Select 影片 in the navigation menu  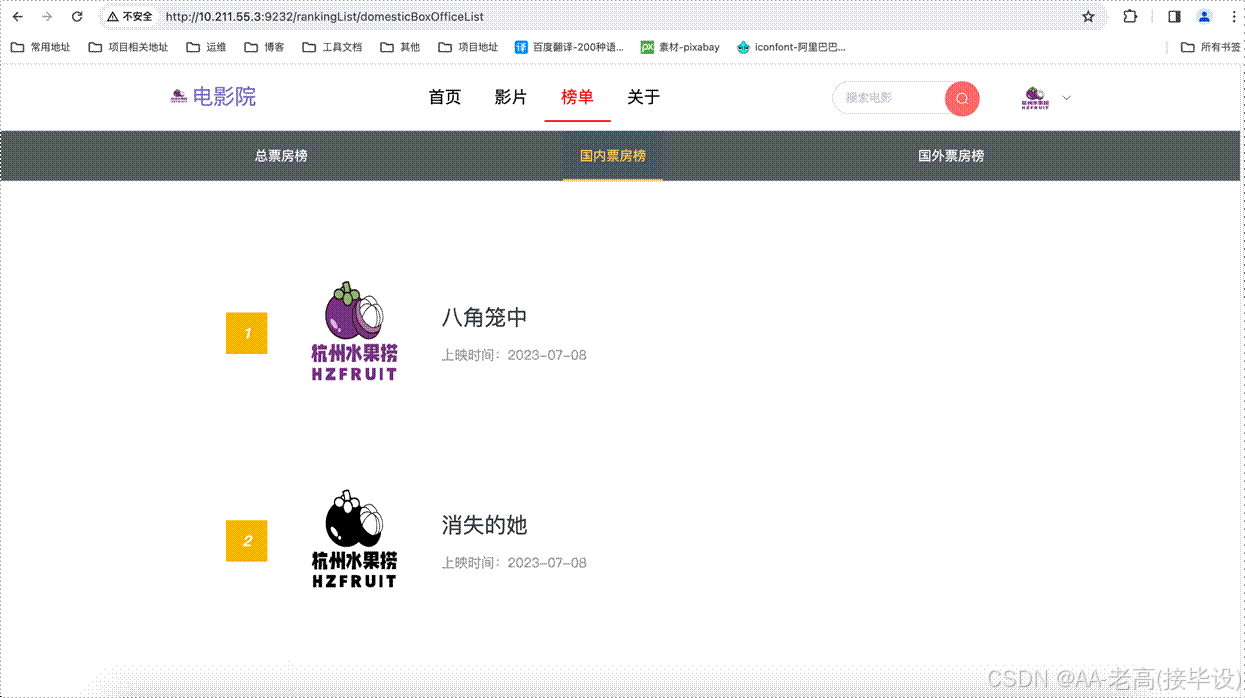click(511, 97)
